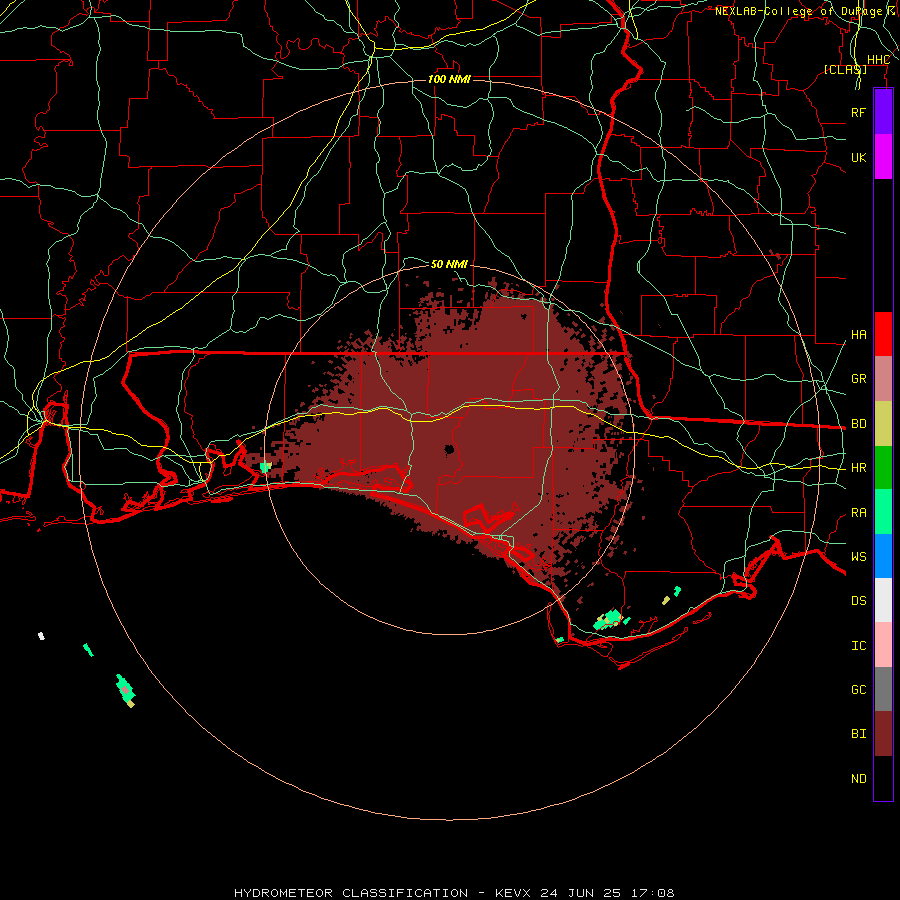Image resolution: width=900 pixels, height=900 pixels.
Task: Click the HR green legend swatch
Action: coord(883,468)
